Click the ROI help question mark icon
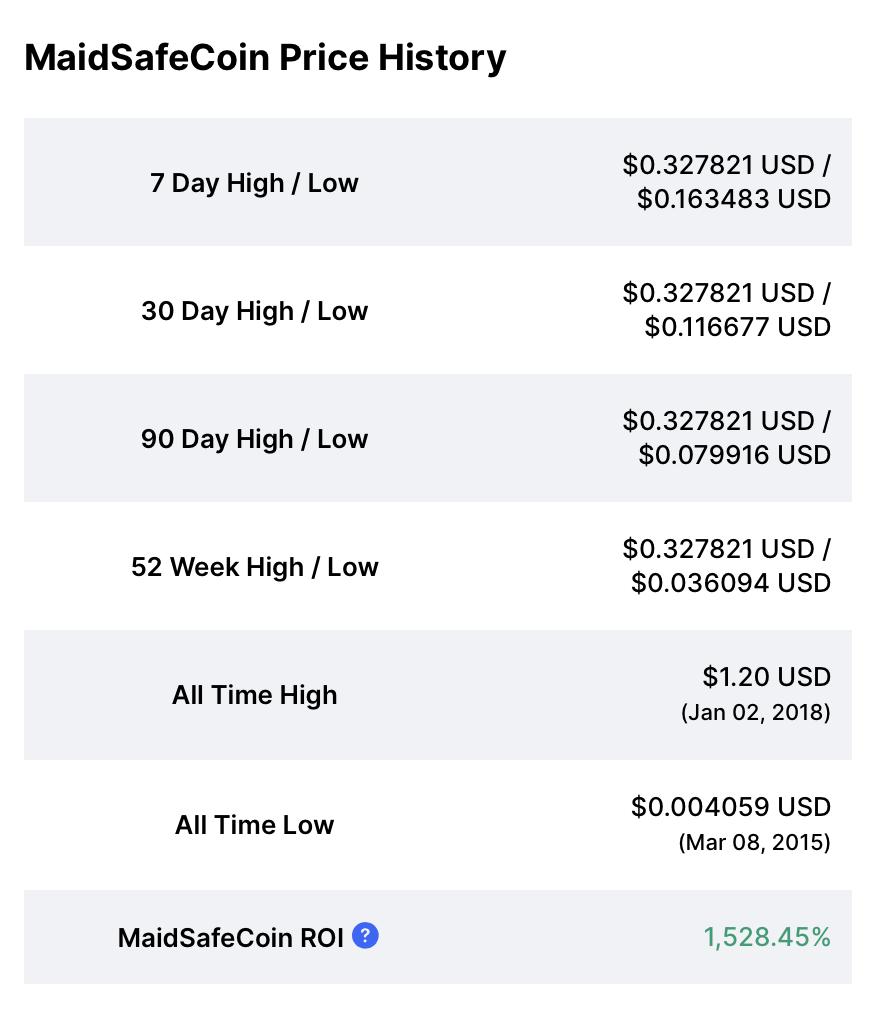884x1010 pixels. coord(365,935)
